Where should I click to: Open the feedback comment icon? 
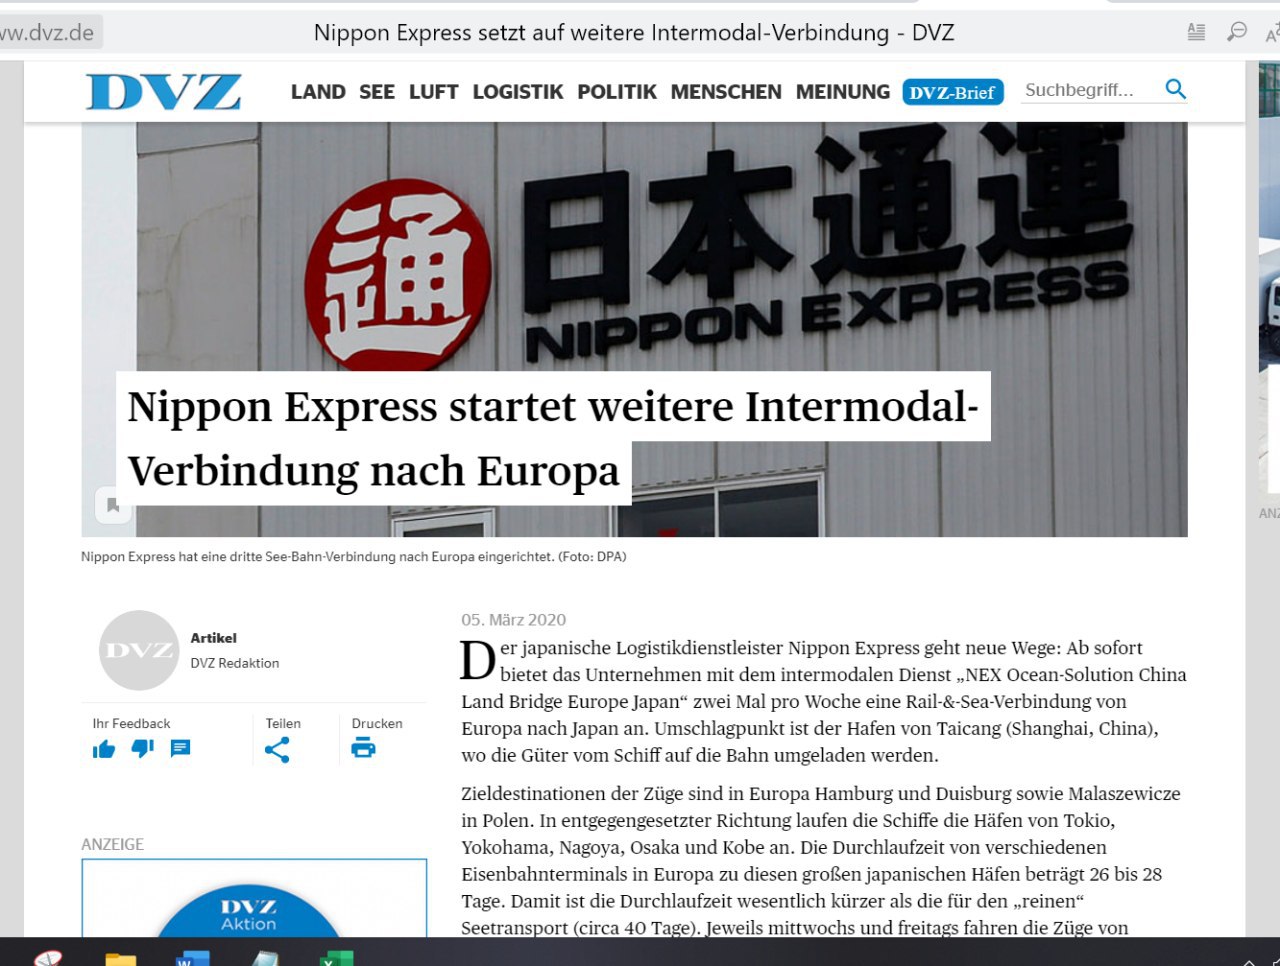click(180, 748)
